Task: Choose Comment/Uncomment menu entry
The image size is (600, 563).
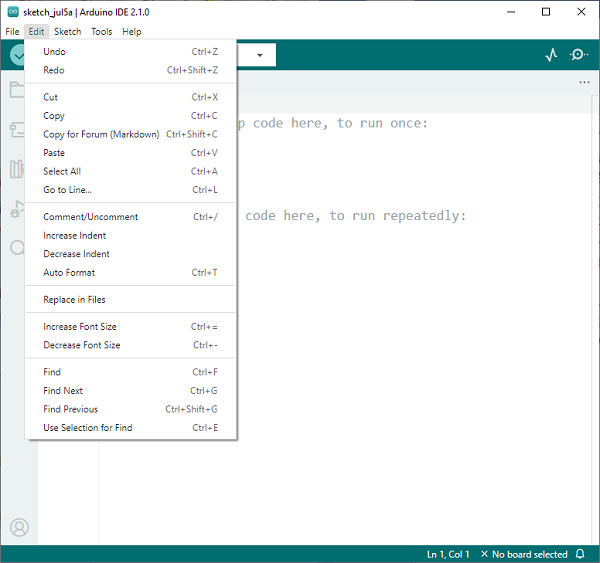Action: (130, 217)
